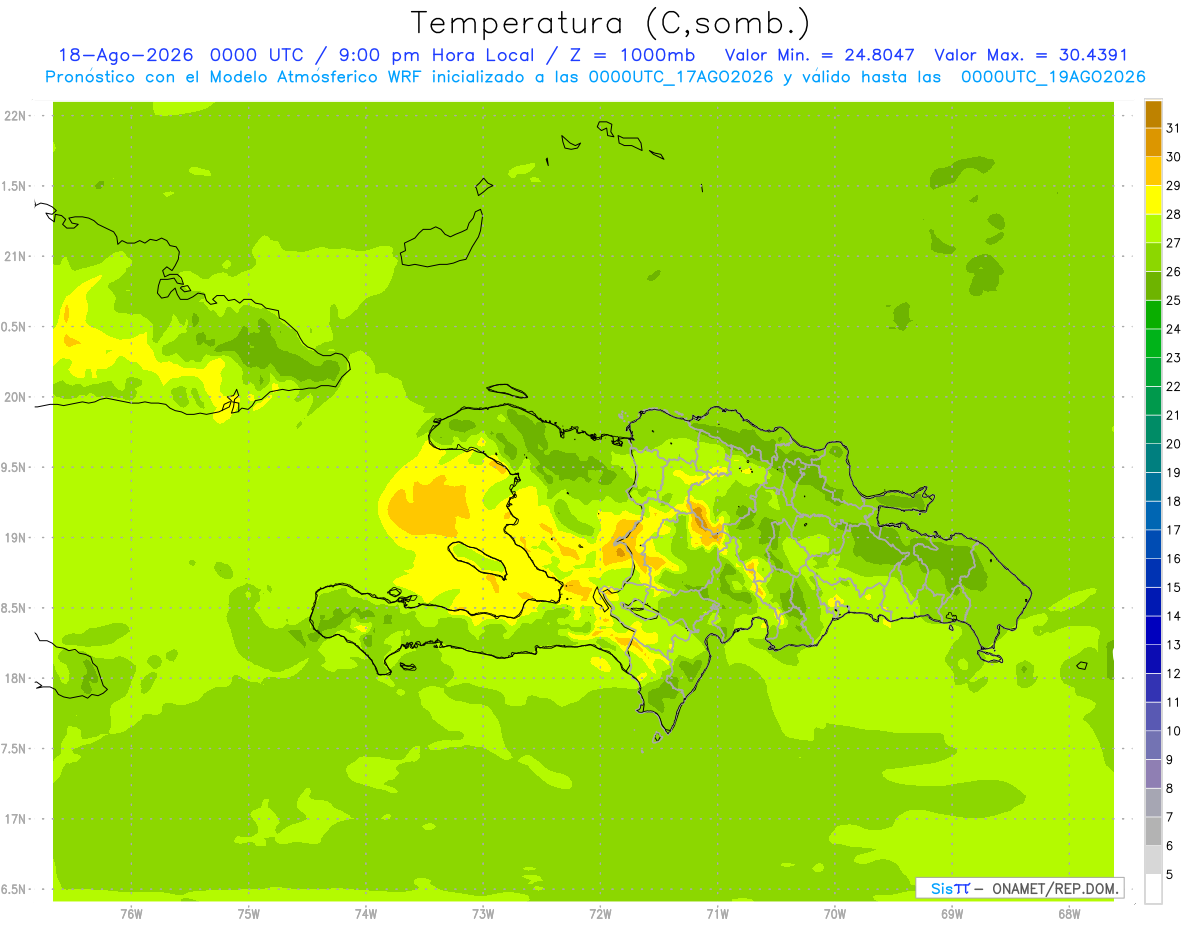This screenshot has height=927, width=1200.
Task: Click the latitude label "9.5N"
Action: (x=15, y=468)
